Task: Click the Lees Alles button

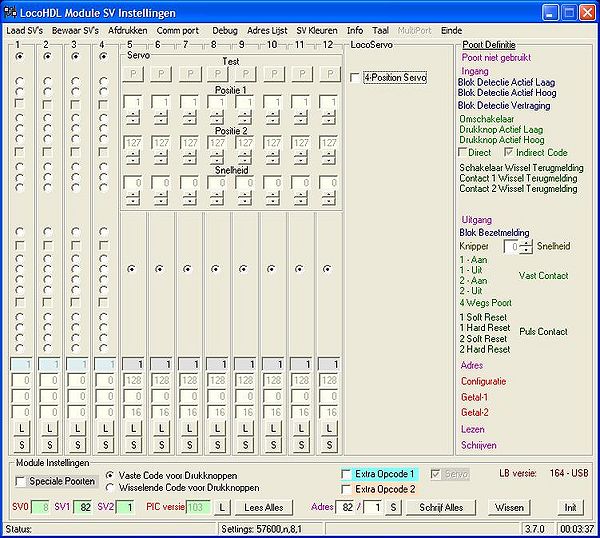Action: (x=264, y=508)
